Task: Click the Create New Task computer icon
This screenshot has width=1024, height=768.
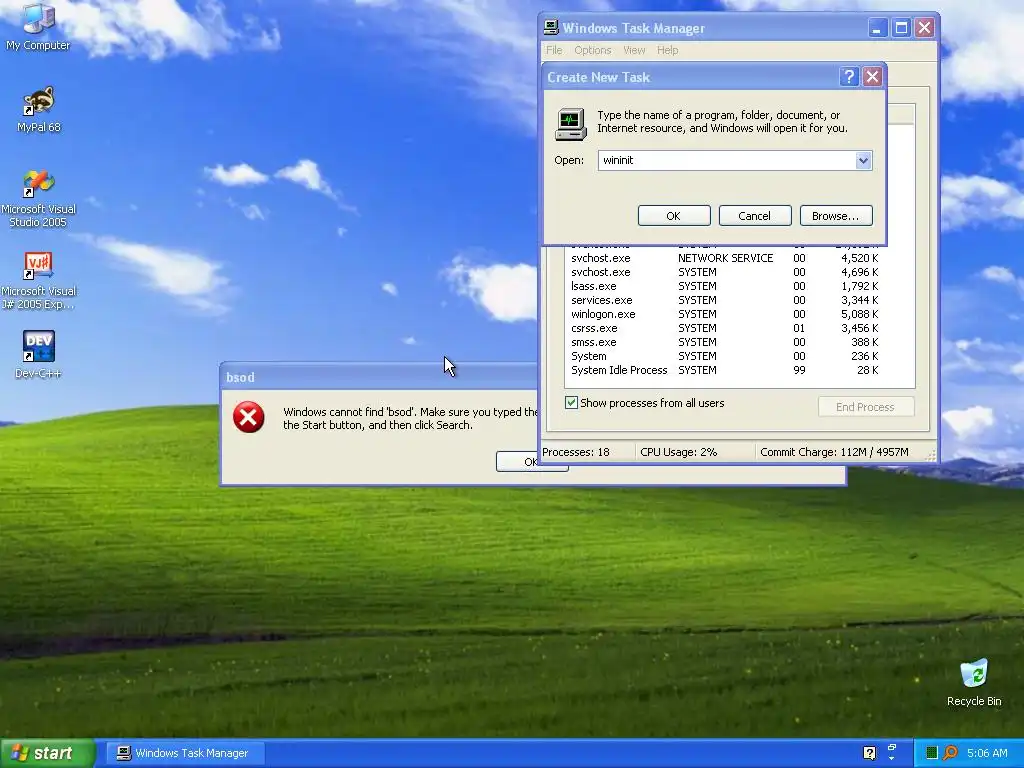Action: [x=570, y=124]
